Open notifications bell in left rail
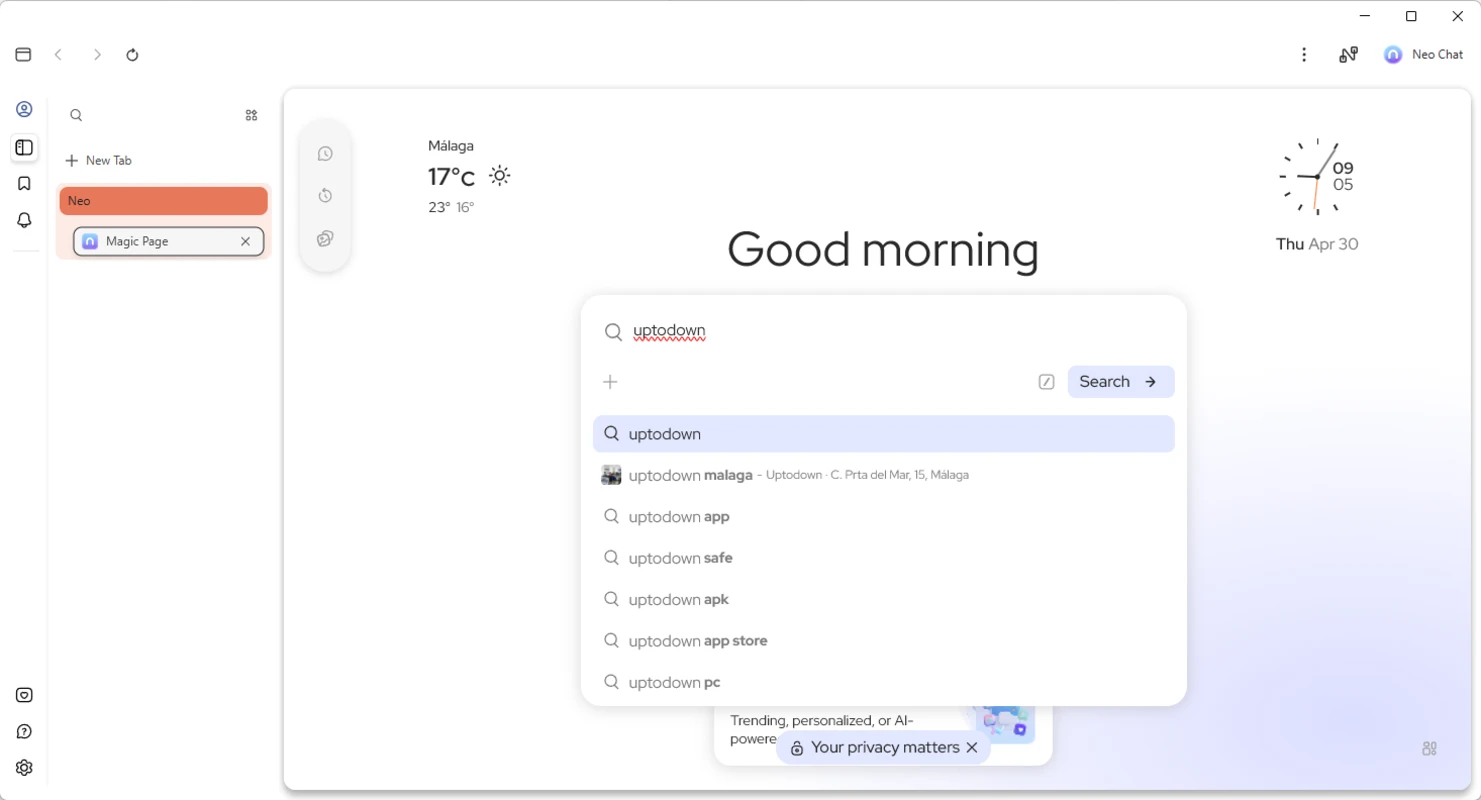Screen dimensions: 1481x800 tap(25, 220)
